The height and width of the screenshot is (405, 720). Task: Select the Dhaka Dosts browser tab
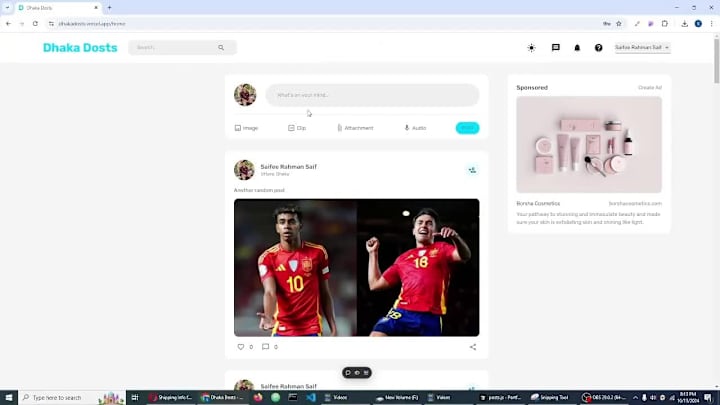(57, 8)
